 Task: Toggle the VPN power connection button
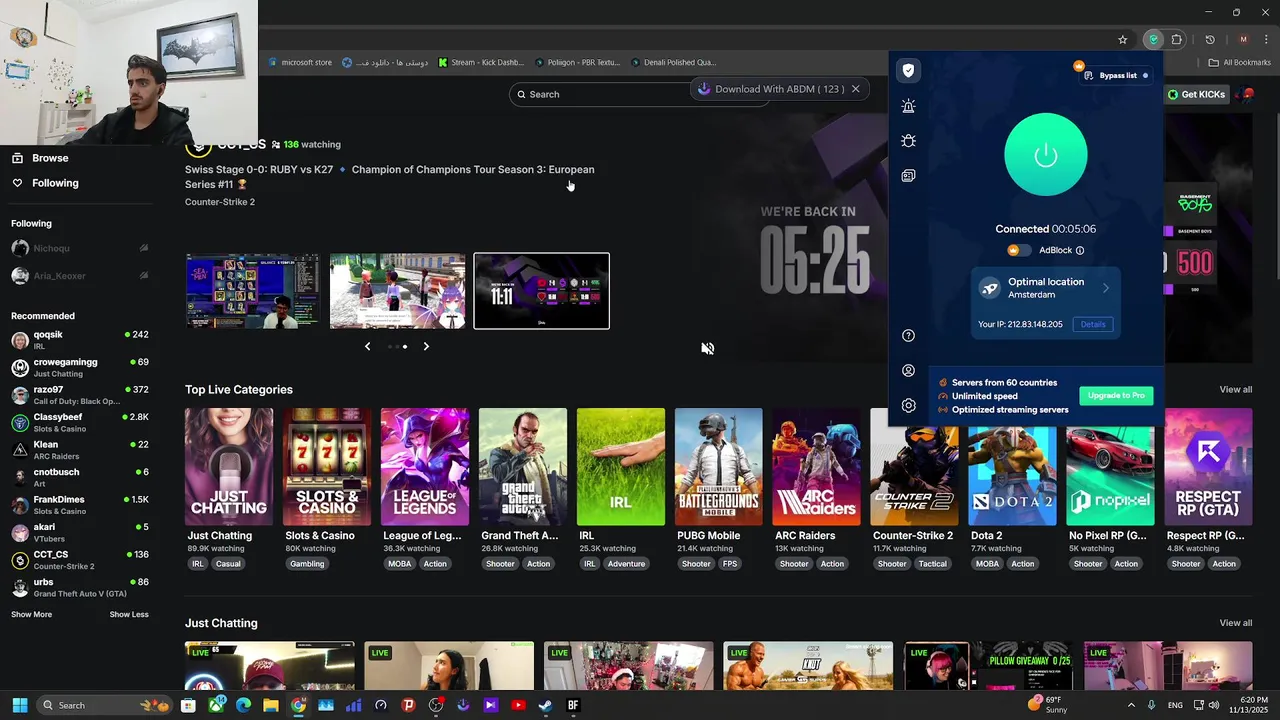[1045, 155]
